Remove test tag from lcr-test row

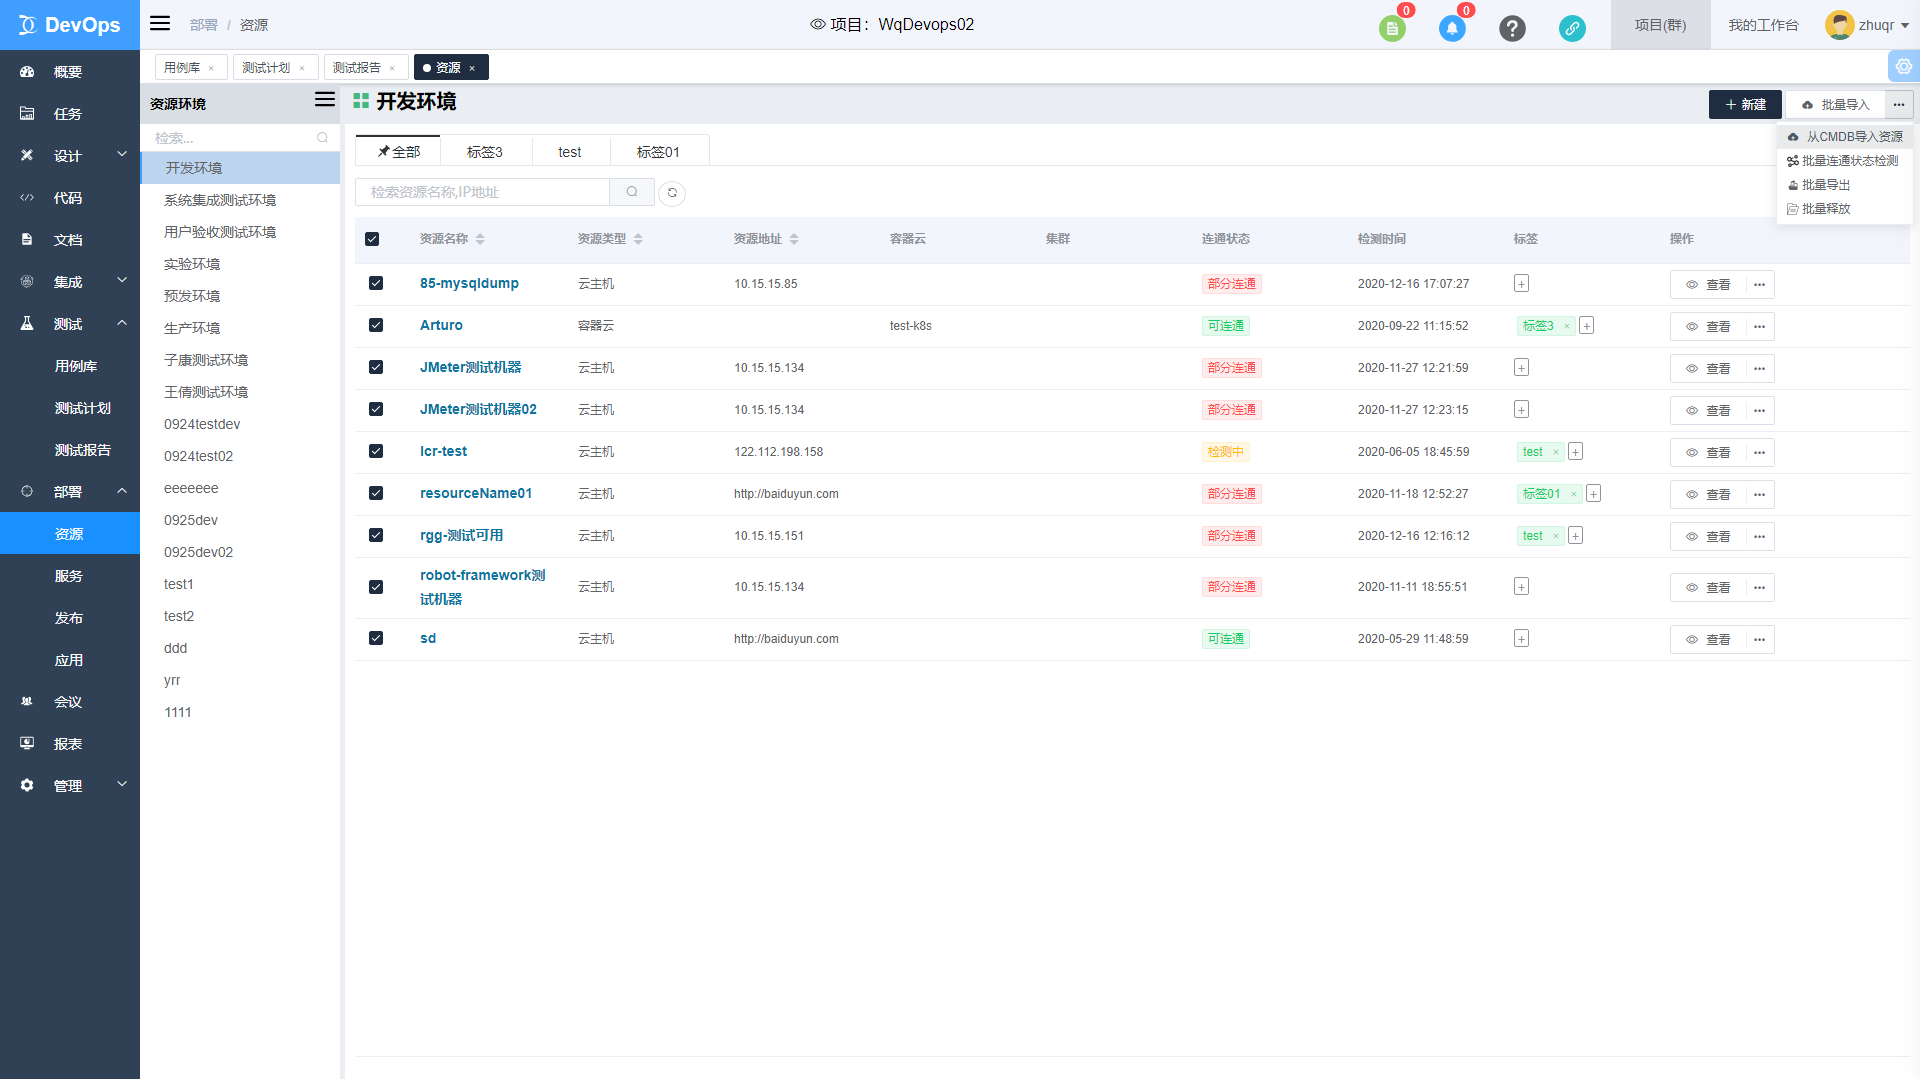1556,452
